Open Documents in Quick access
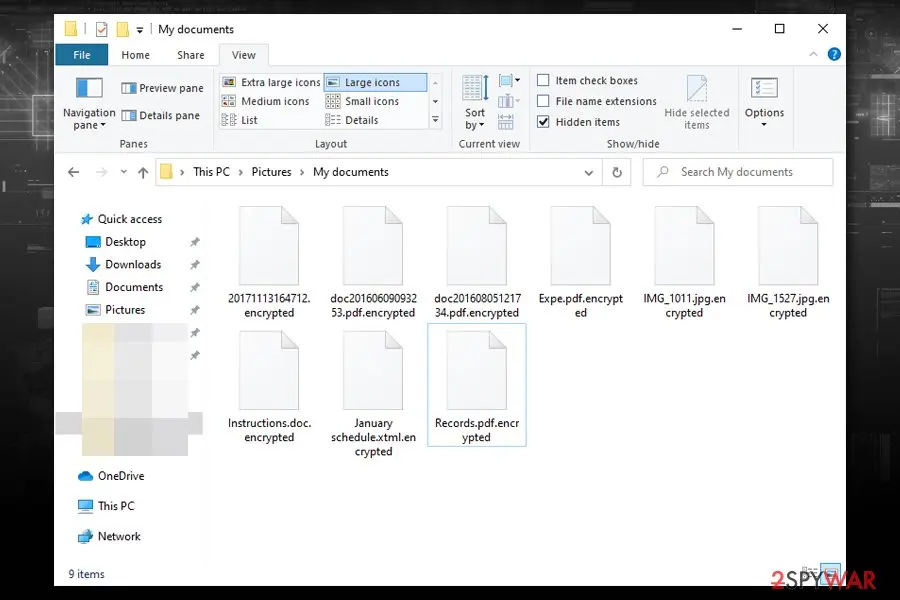Image resolution: width=900 pixels, height=600 pixels. [124, 287]
